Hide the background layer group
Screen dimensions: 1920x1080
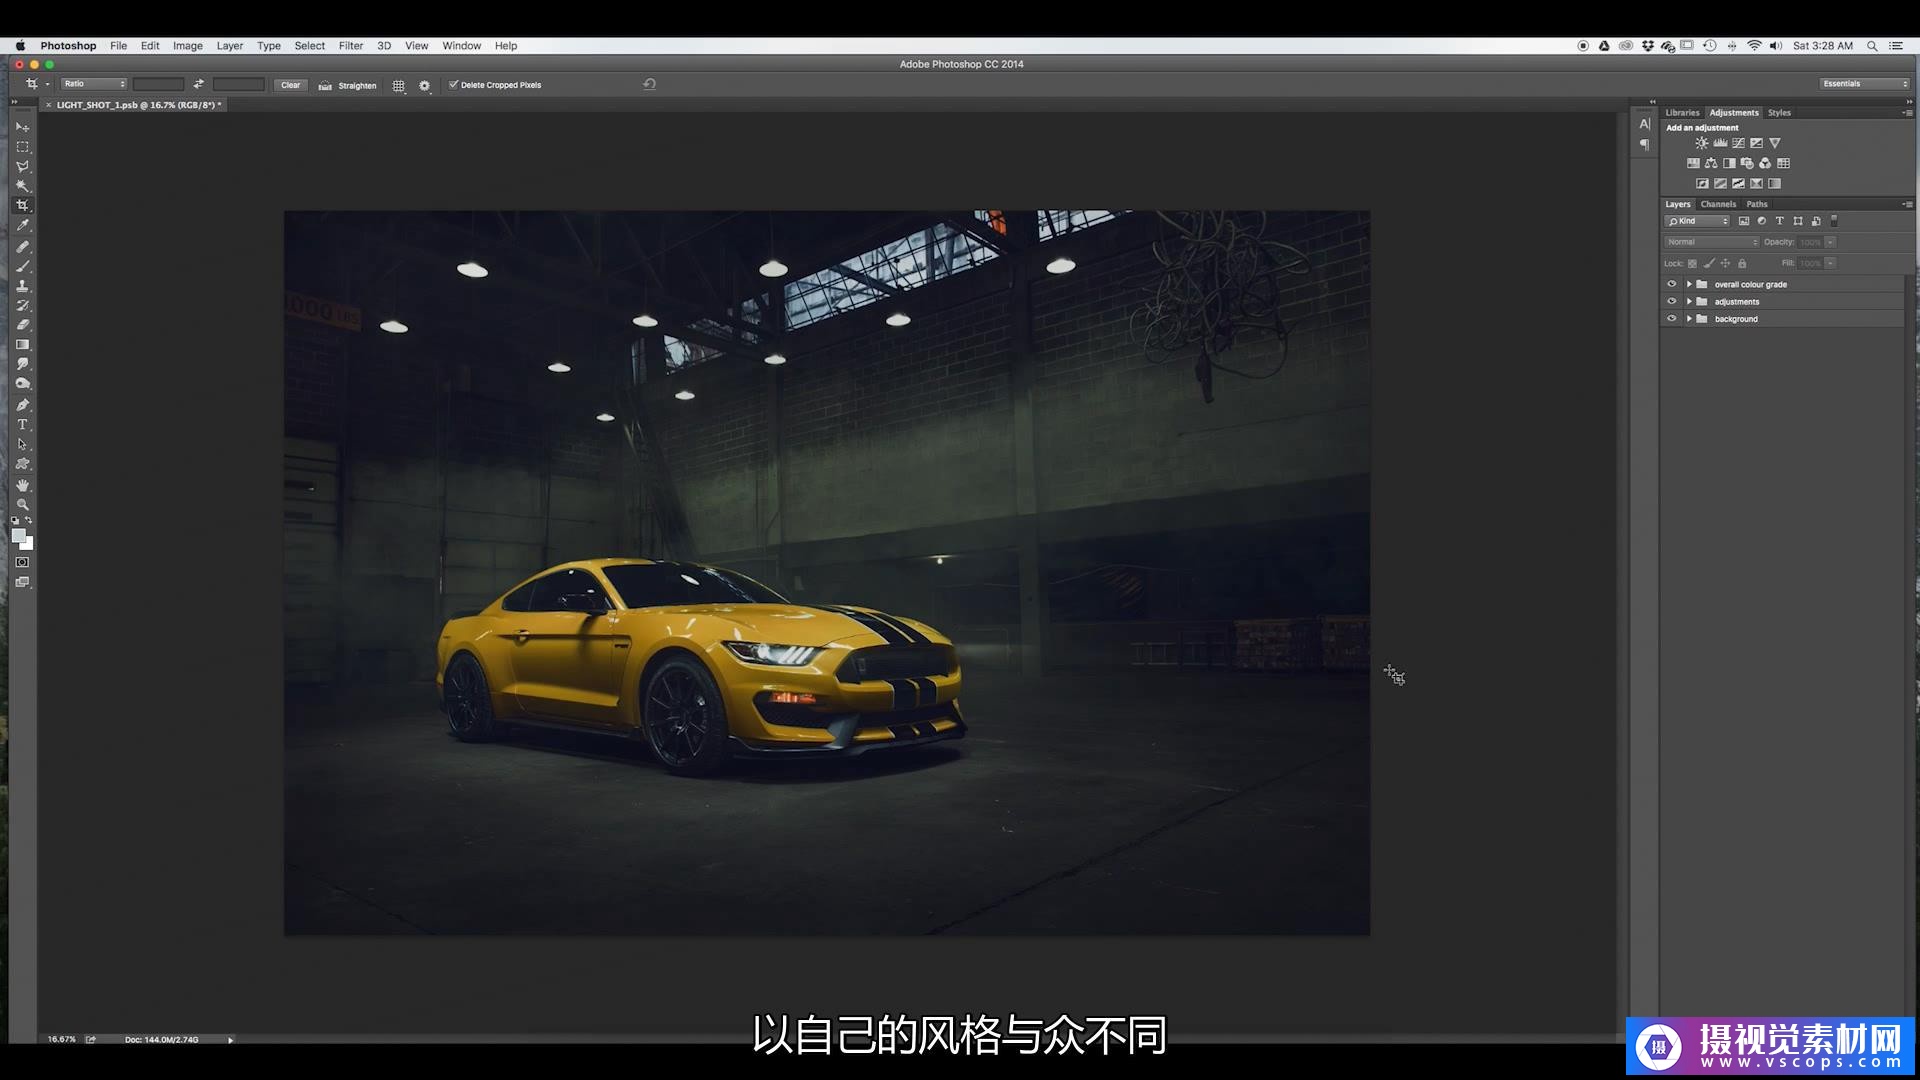coord(1671,319)
